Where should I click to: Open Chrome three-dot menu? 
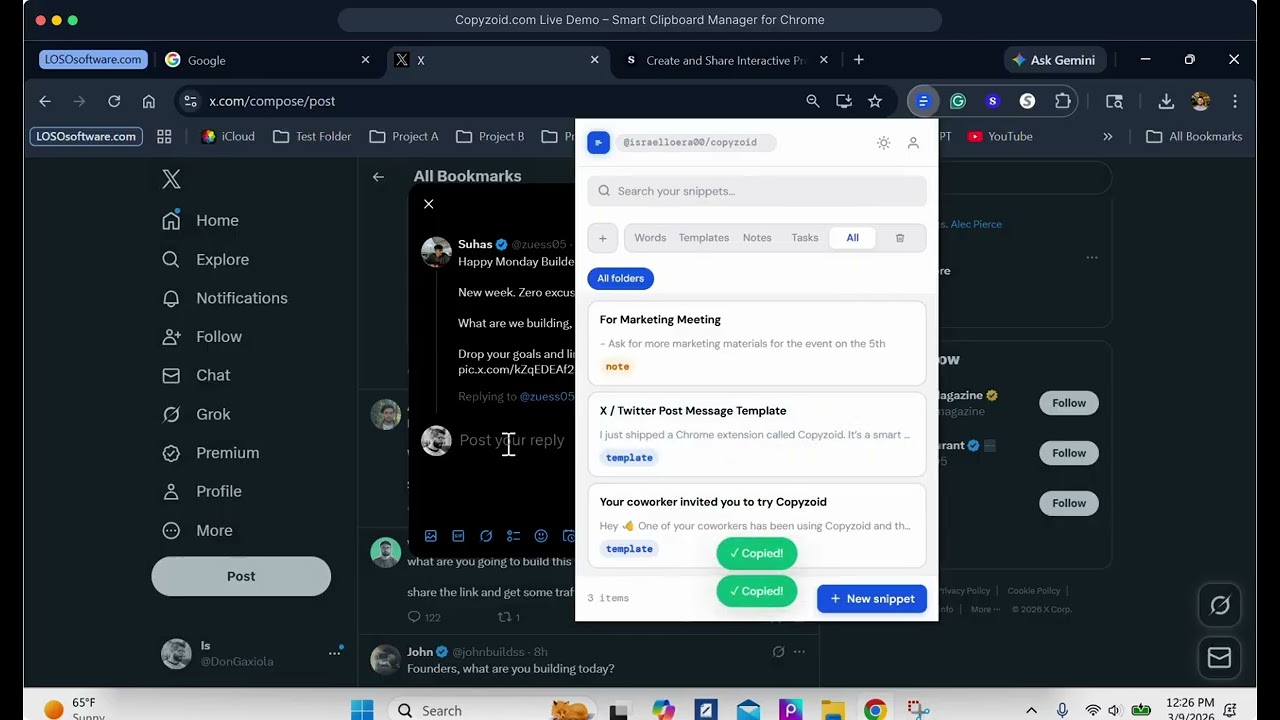(x=1235, y=101)
